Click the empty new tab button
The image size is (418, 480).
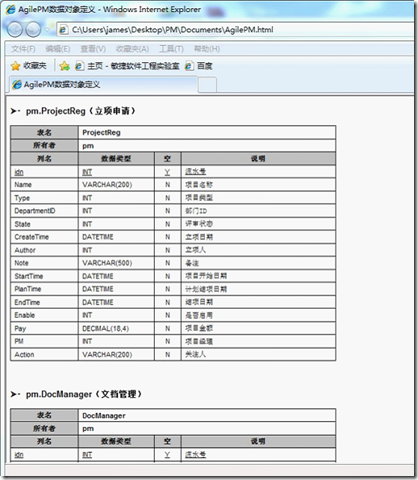207,85
